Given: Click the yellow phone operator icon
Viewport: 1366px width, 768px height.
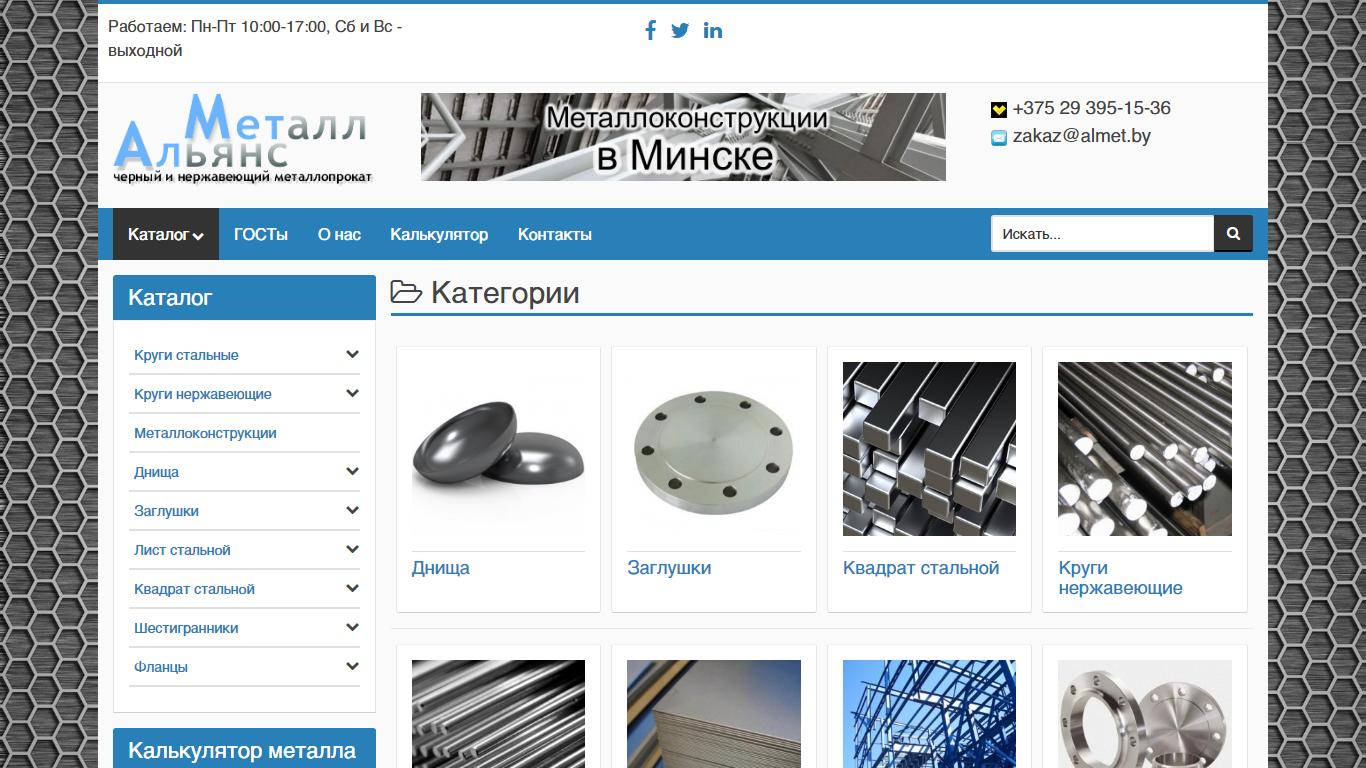Looking at the screenshot, I should point(999,110).
